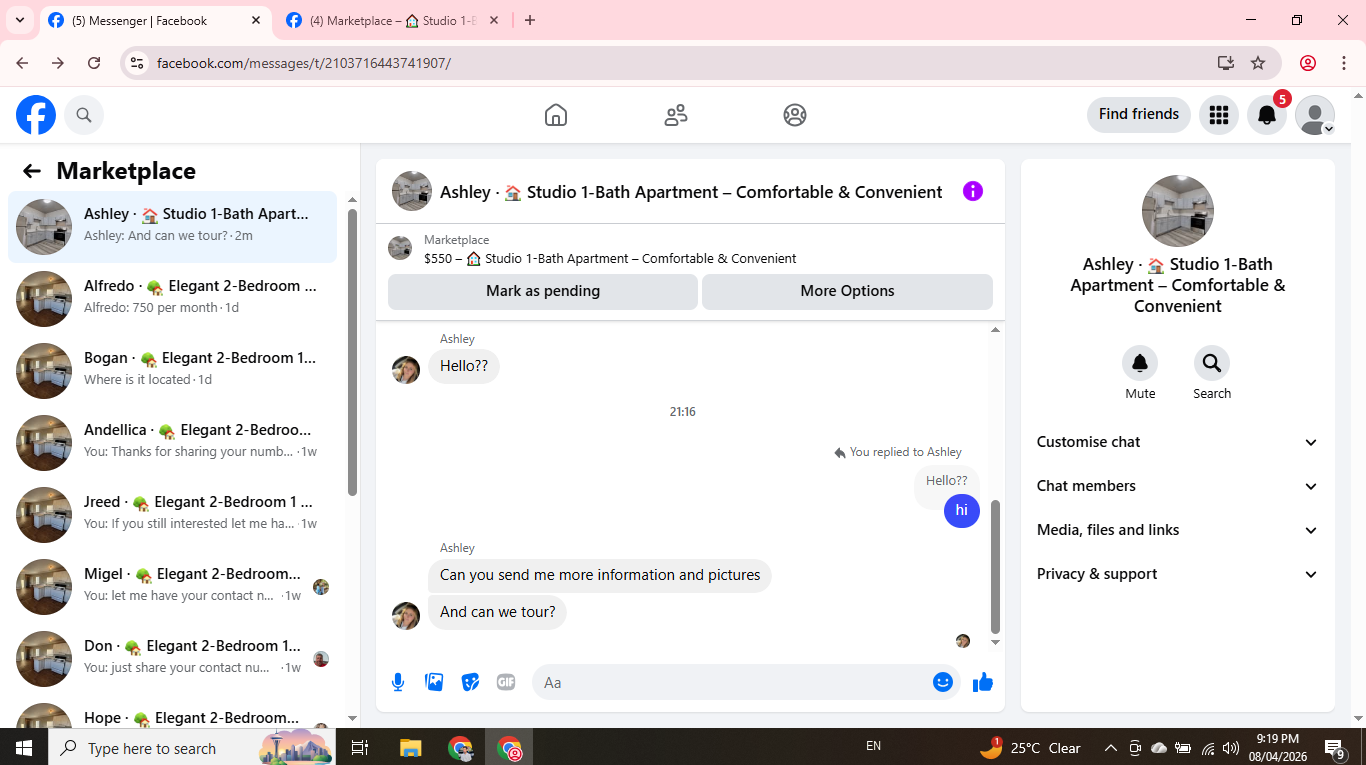
Task: Open Don conversation in list
Action: point(172,659)
